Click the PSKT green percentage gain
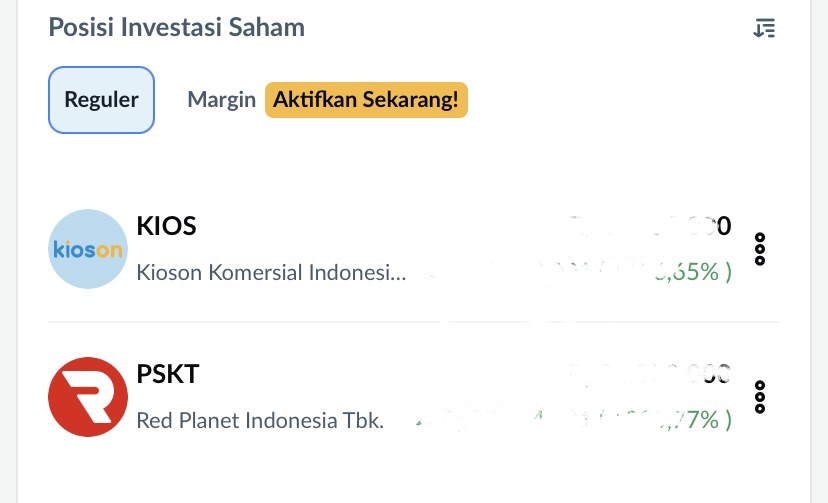The width and height of the screenshot is (828, 503). tap(694, 420)
